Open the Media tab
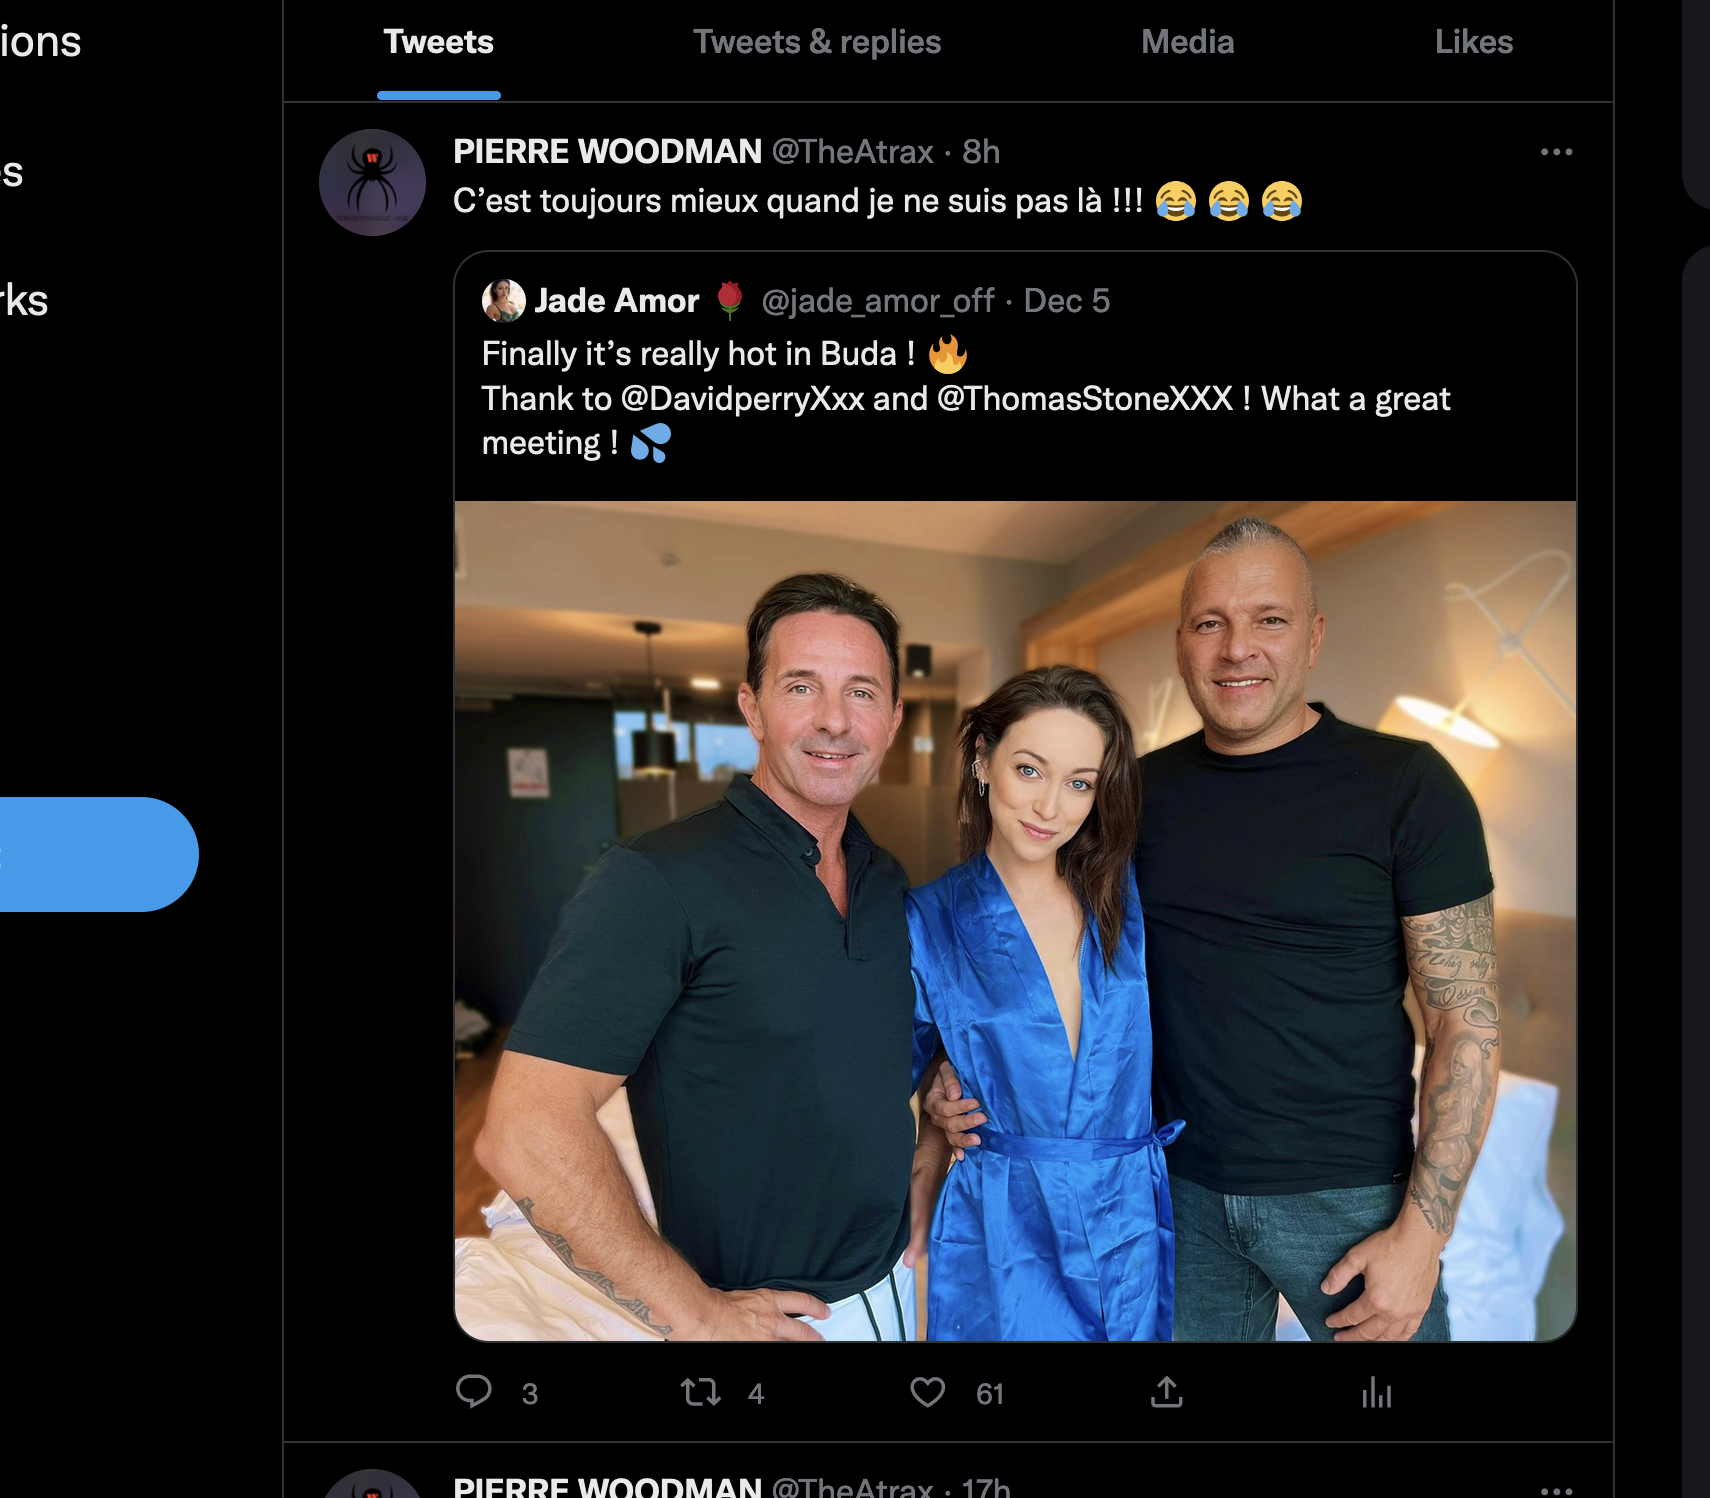 1187,42
